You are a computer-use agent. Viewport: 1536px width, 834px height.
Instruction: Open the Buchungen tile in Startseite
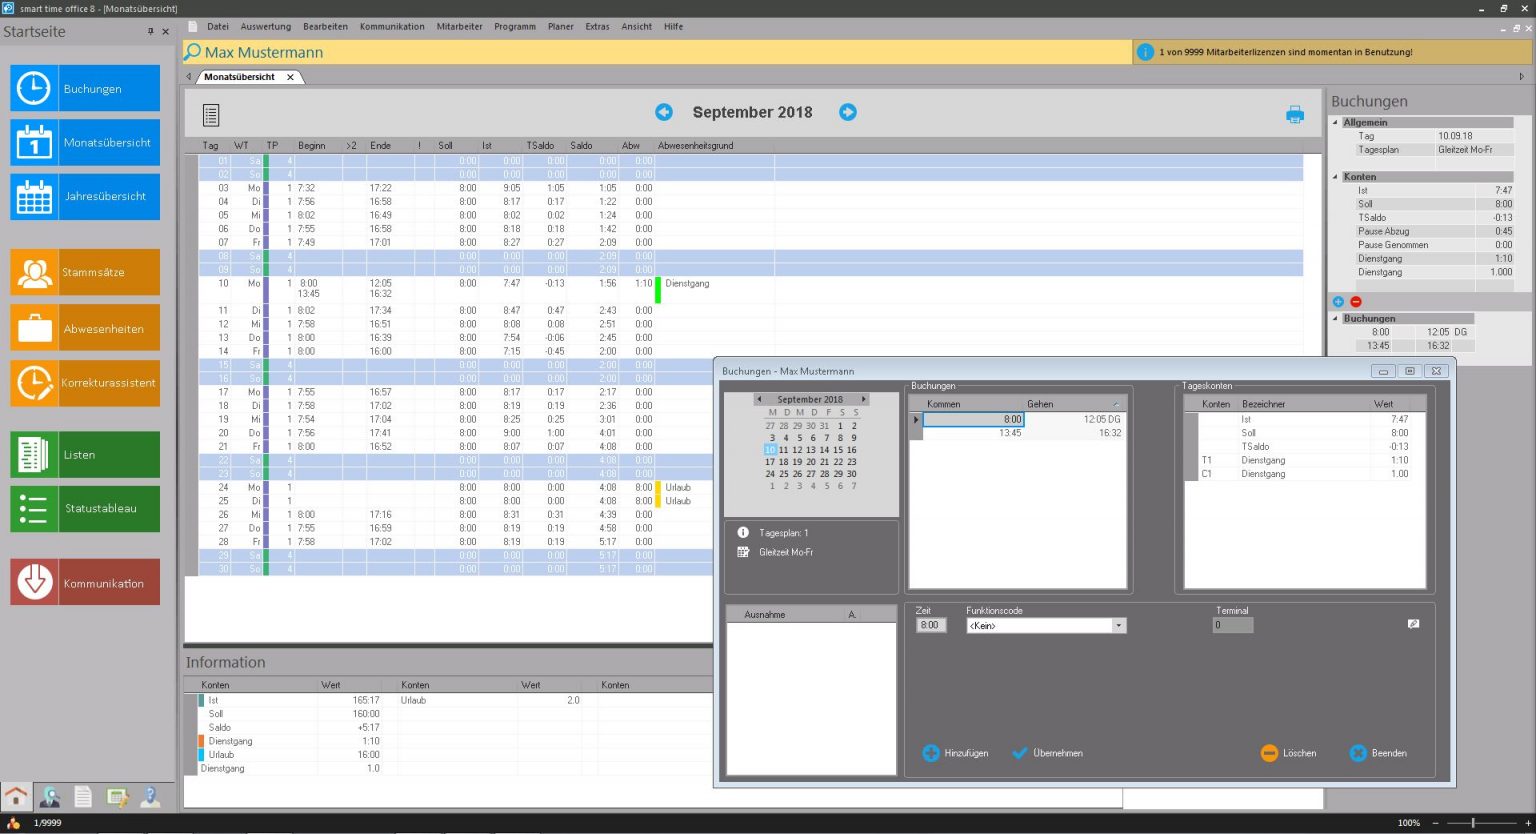[85, 89]
